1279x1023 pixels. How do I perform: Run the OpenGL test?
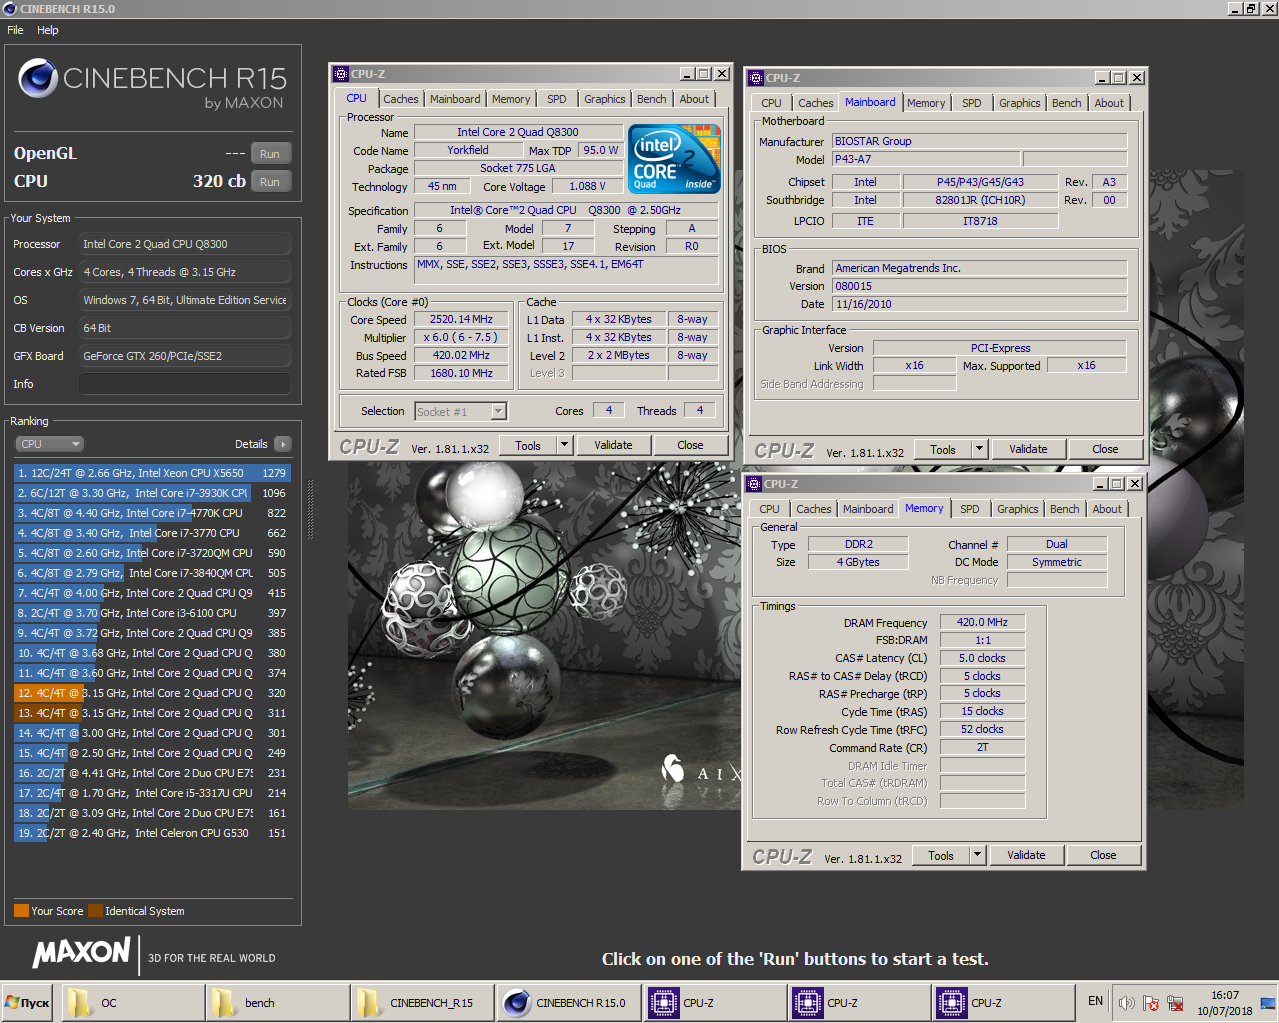(x=270, y=154)
